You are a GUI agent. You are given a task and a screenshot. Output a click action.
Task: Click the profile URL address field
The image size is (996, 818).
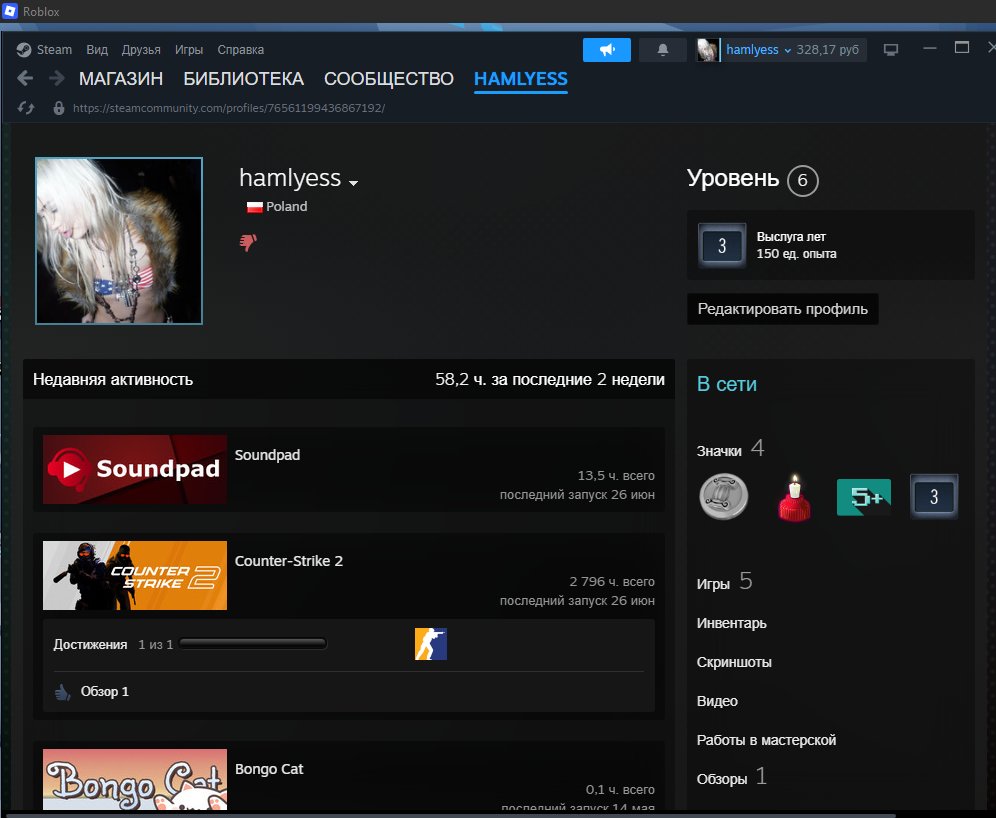[x=229, y=108]
